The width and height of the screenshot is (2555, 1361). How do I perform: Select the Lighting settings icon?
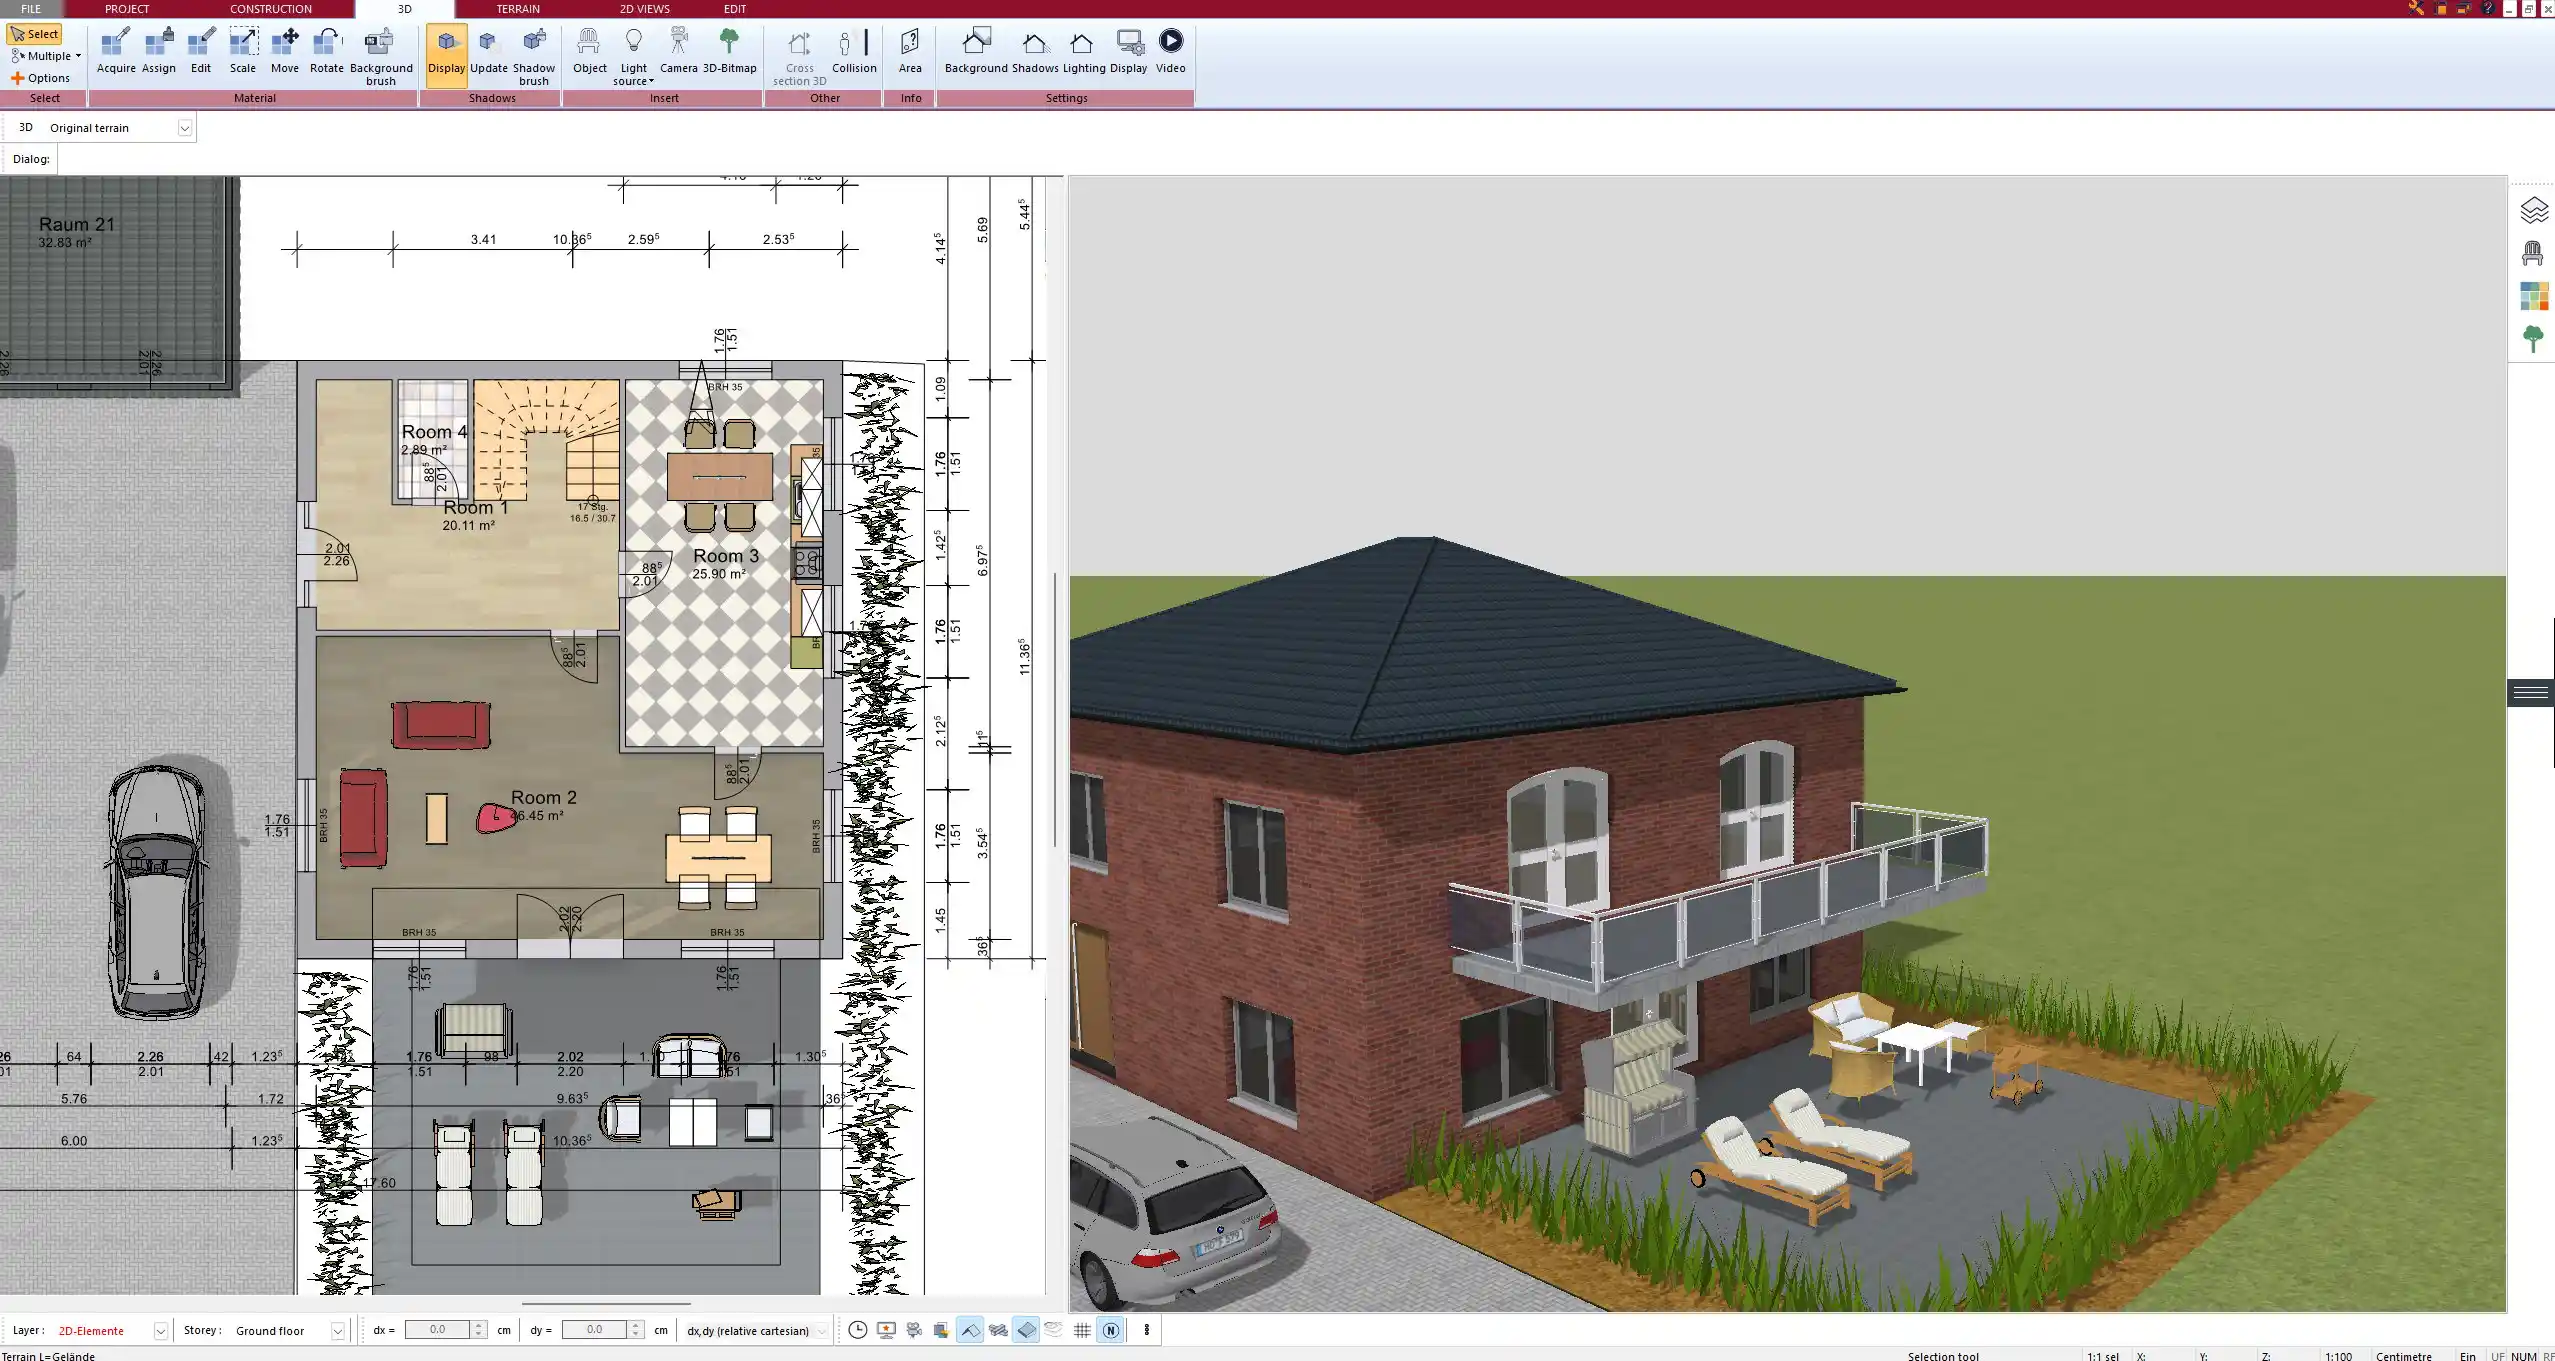coord(1083,42)
